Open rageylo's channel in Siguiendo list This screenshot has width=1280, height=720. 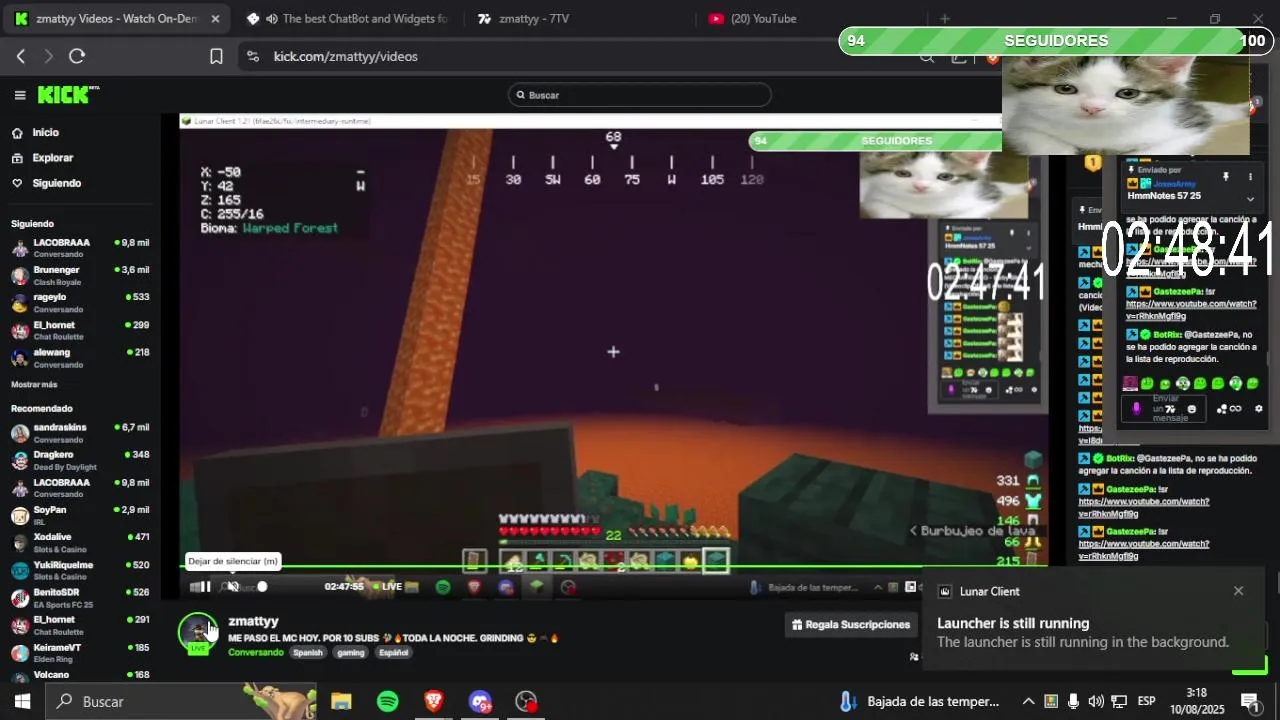[x=80, y=302]
